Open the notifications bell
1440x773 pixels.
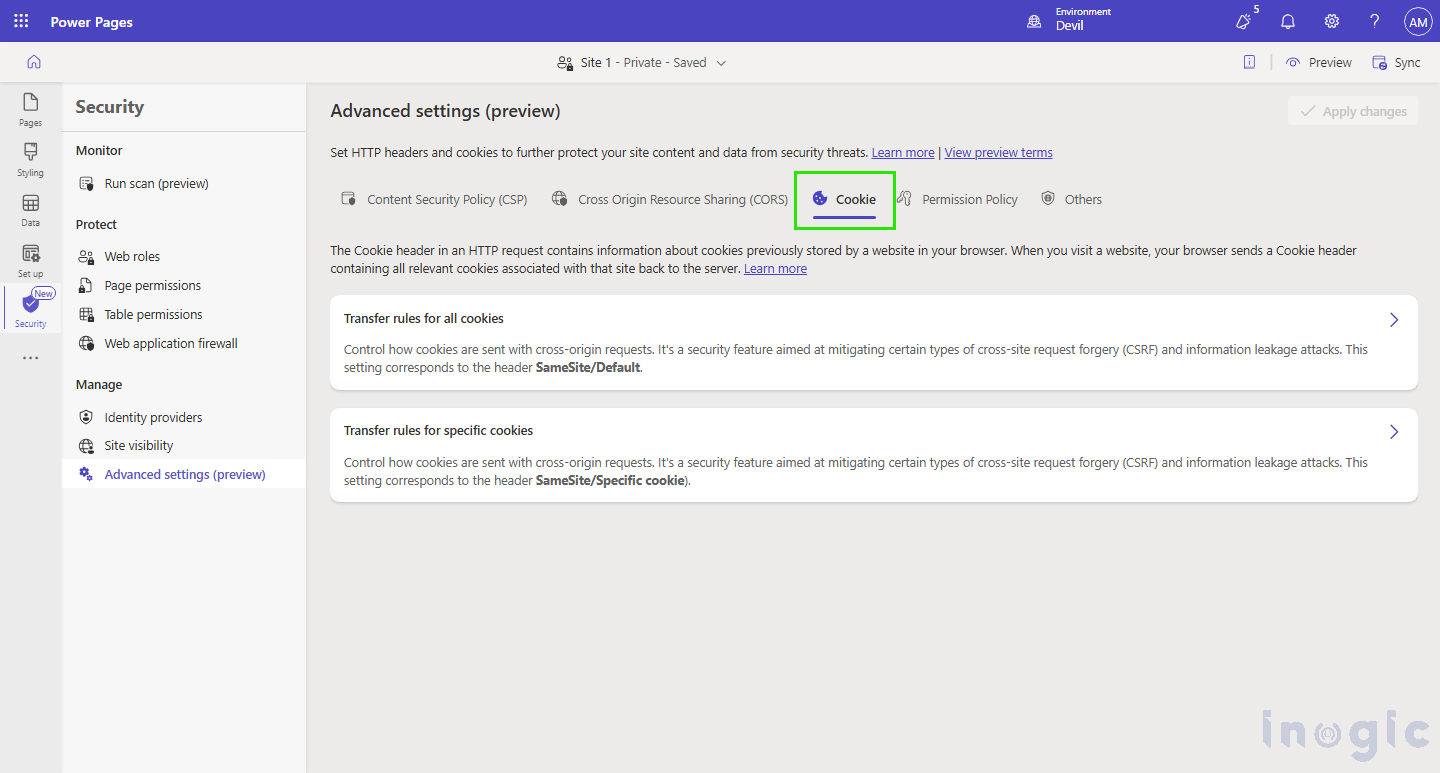tap(1288, 21)
